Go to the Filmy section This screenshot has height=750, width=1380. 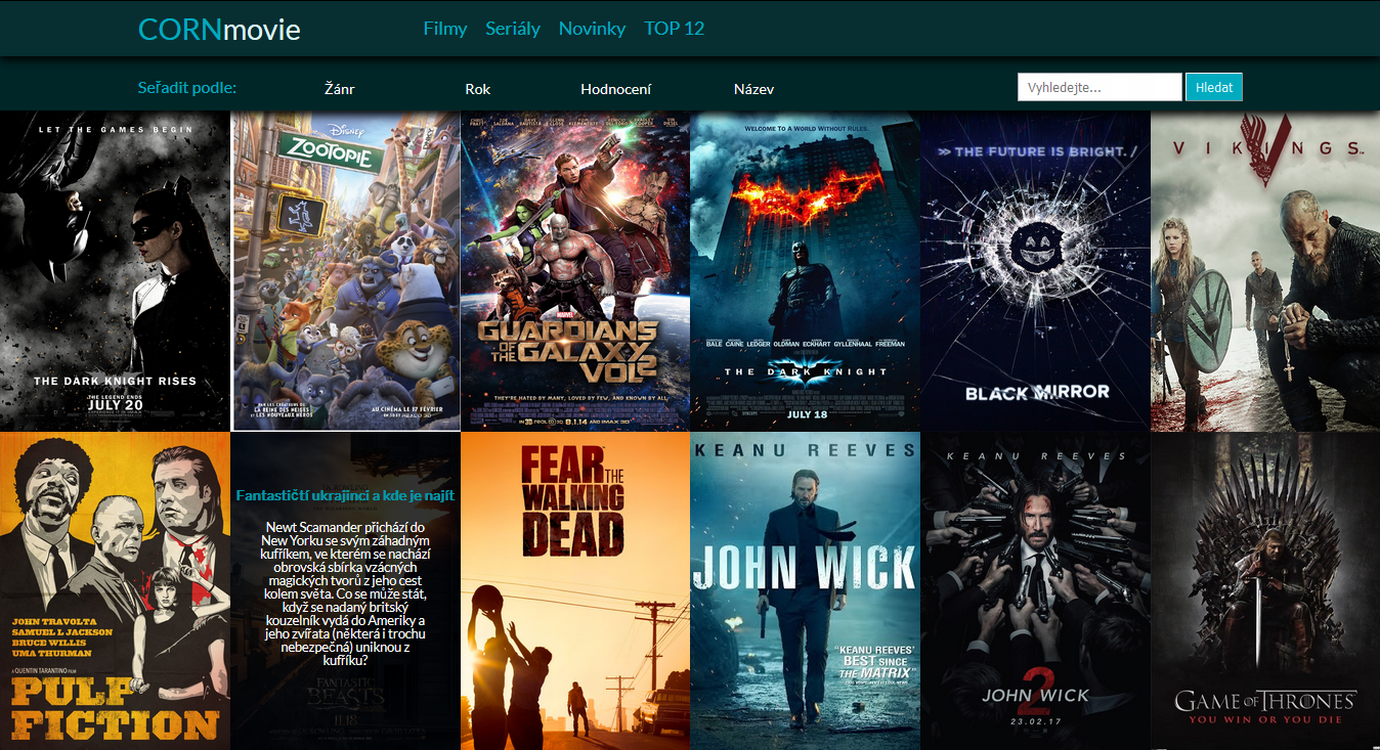pyautogui.click(x=445, y=28)
